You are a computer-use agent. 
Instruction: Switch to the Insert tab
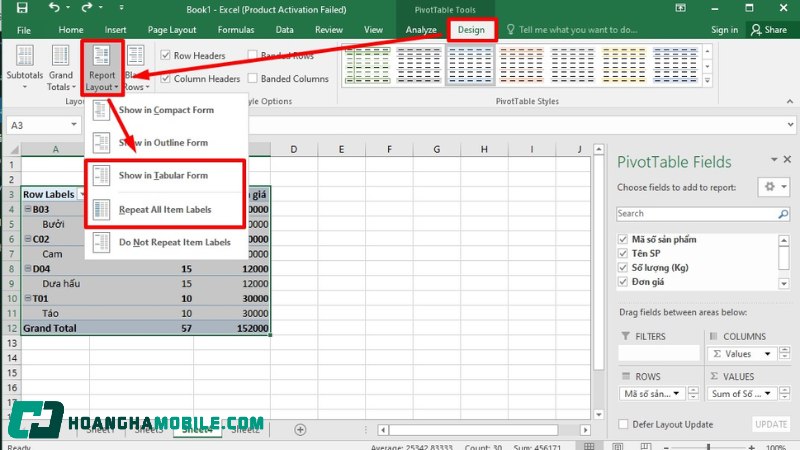click(x=115, y=30)
